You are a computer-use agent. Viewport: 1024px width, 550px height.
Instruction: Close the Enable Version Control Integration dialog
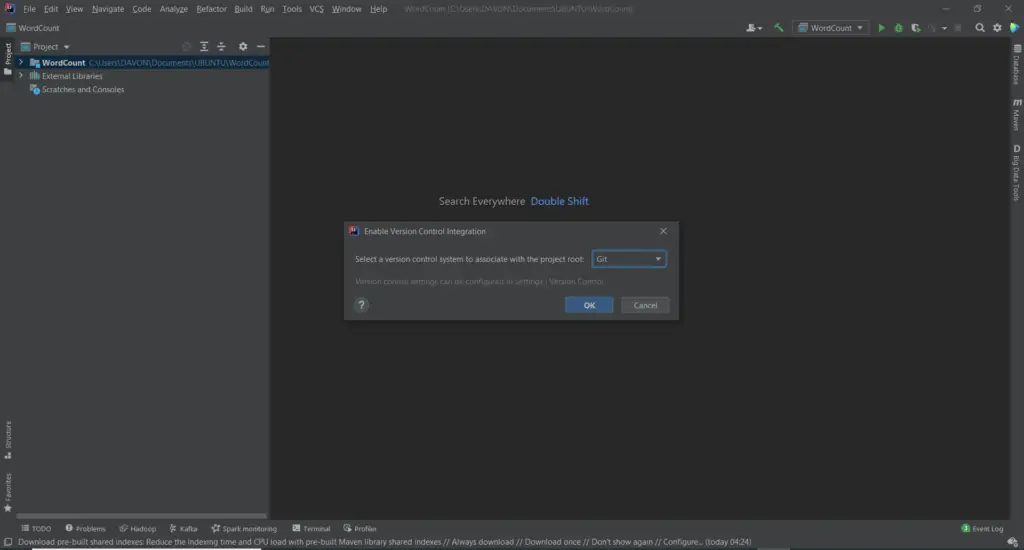664,231
